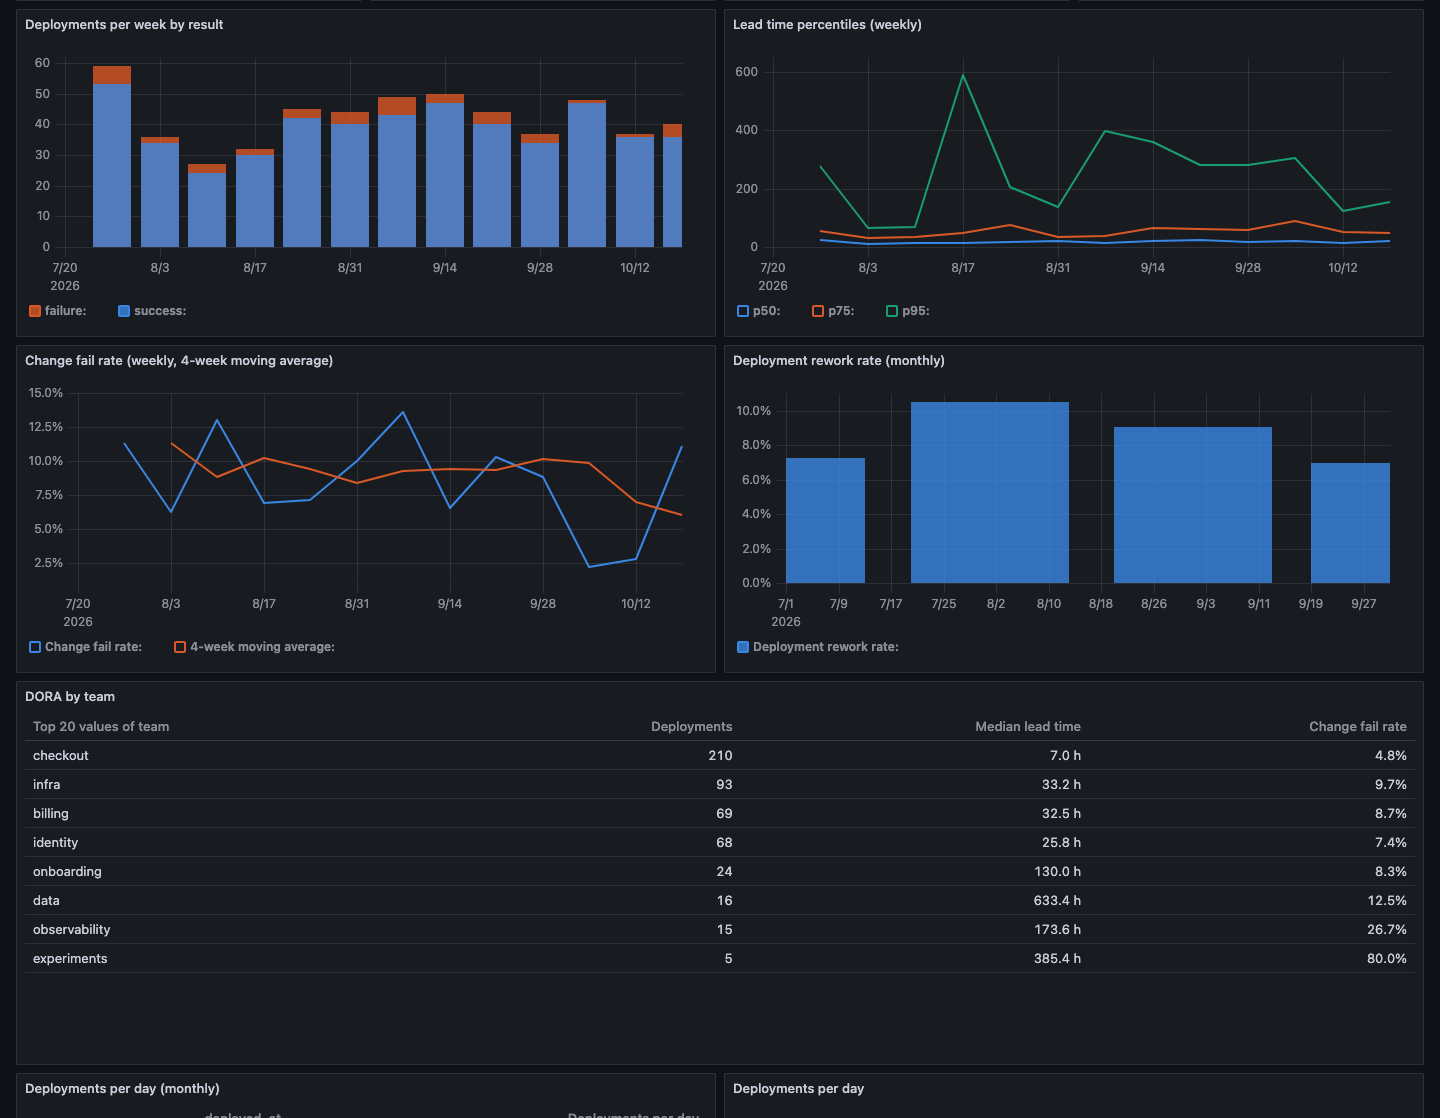Open Deployments per week by result panel title

124,24
